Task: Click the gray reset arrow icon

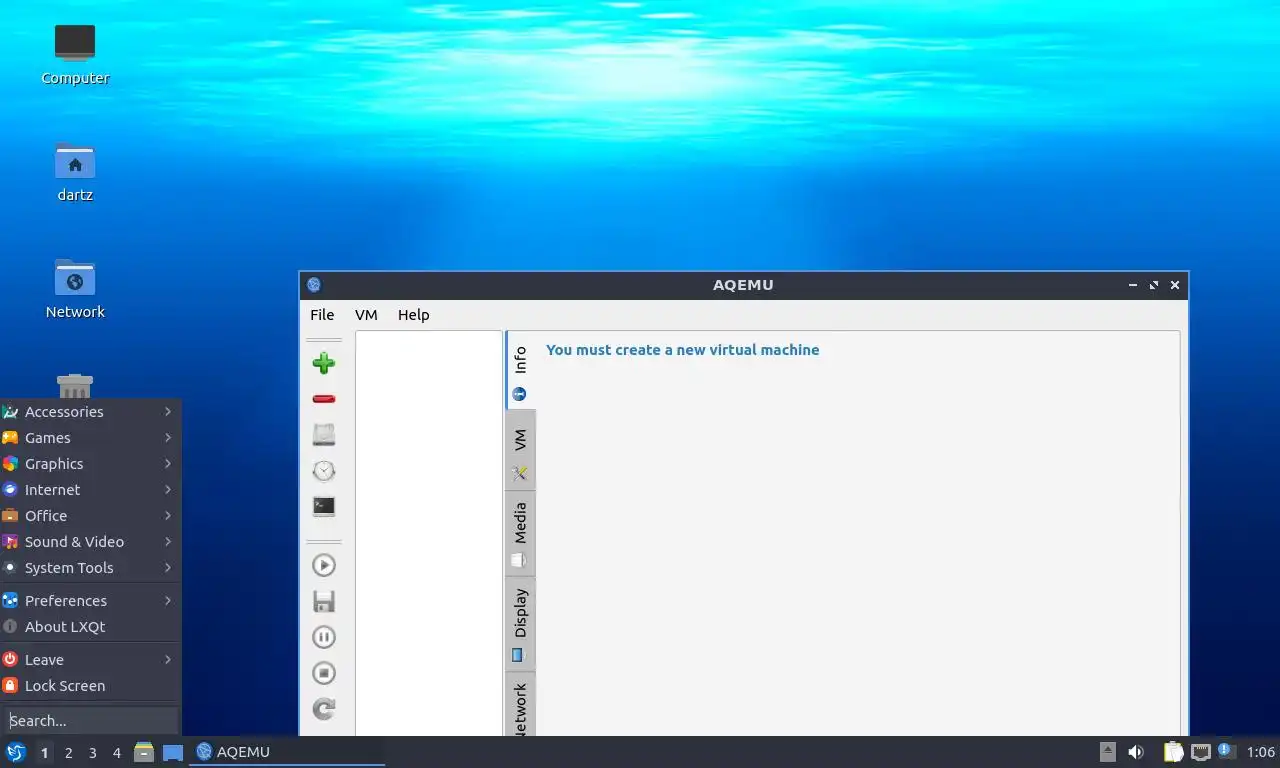Action: coord(323,709)
